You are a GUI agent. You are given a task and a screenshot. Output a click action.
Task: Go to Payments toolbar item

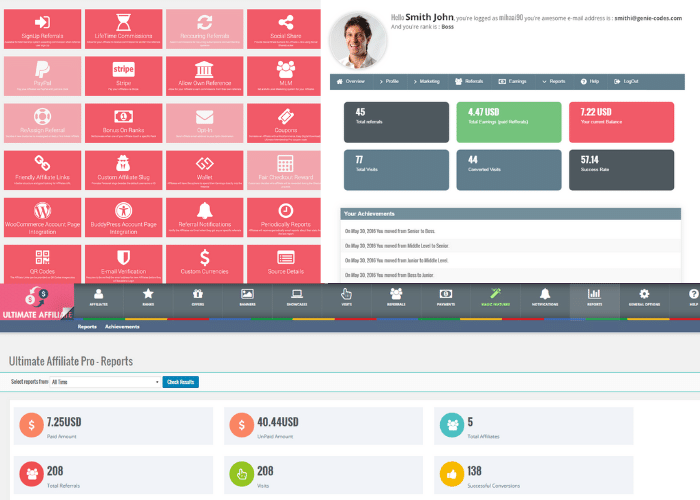coord(446,298)
